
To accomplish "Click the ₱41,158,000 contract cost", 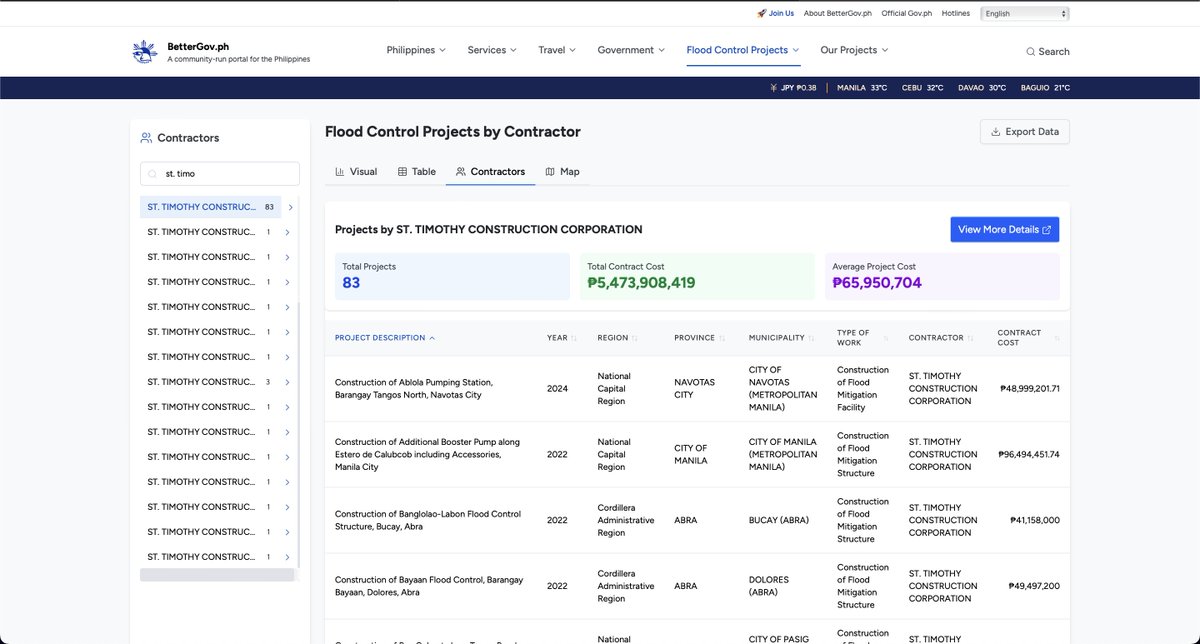I will coord(1035,520).
